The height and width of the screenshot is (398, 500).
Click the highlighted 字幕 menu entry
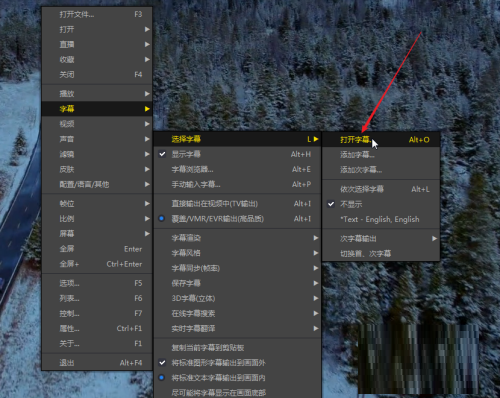[97, 109]
